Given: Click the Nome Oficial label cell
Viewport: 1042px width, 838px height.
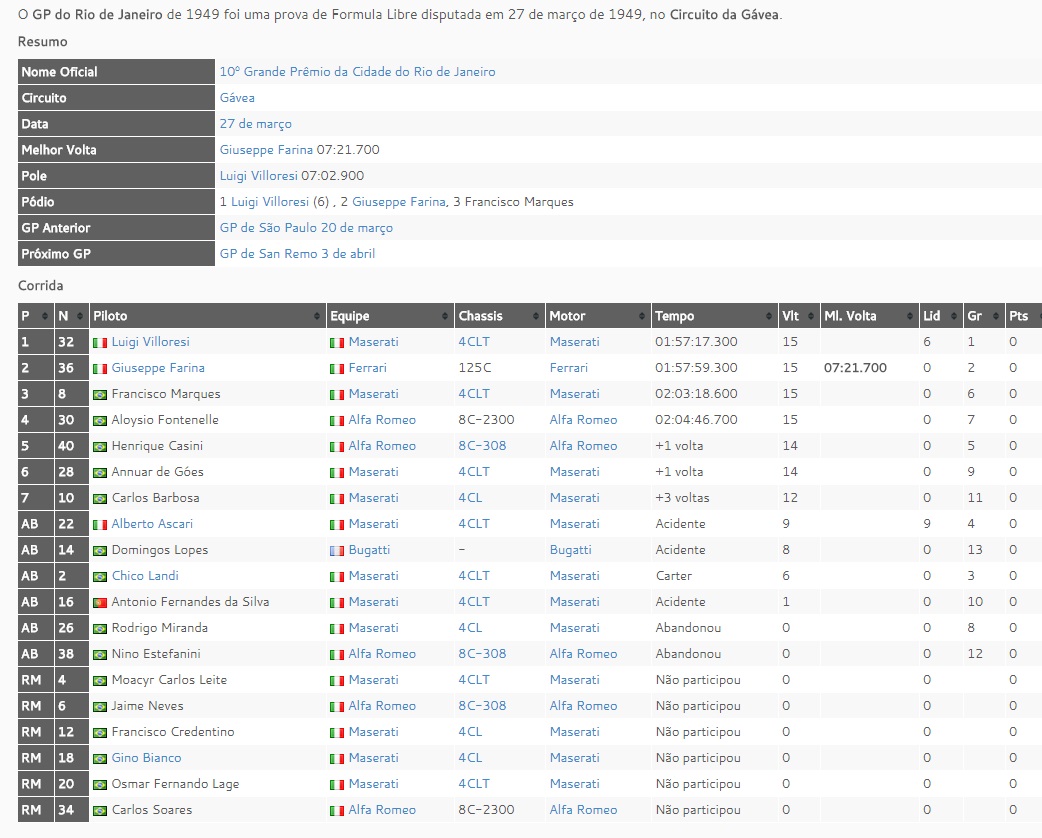Looking at the screenshot, I should click(116, 72).
